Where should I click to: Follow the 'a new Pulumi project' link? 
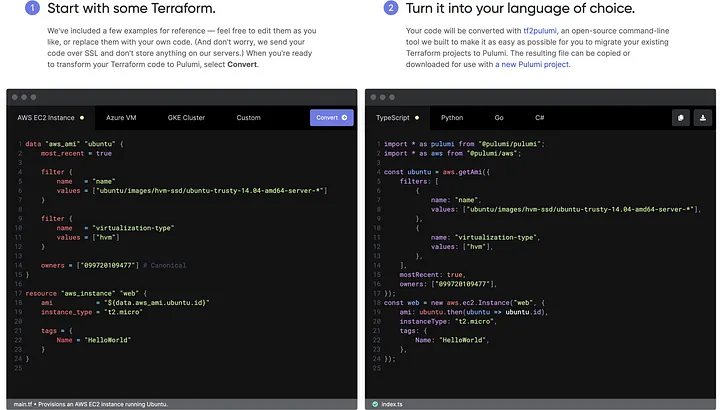point(532,64)
